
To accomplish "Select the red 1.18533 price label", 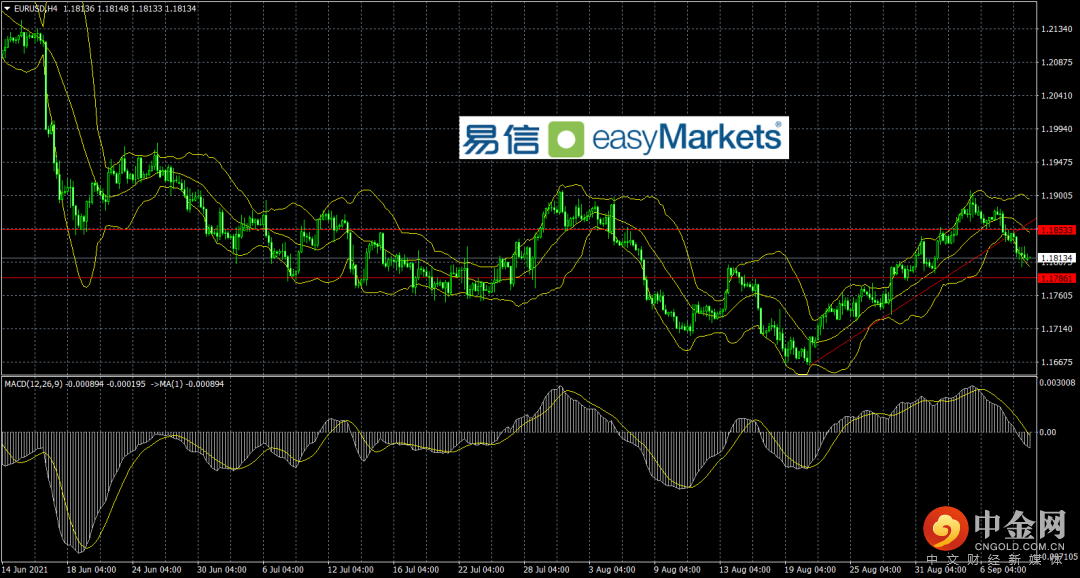I will [x=1057, y=229].
